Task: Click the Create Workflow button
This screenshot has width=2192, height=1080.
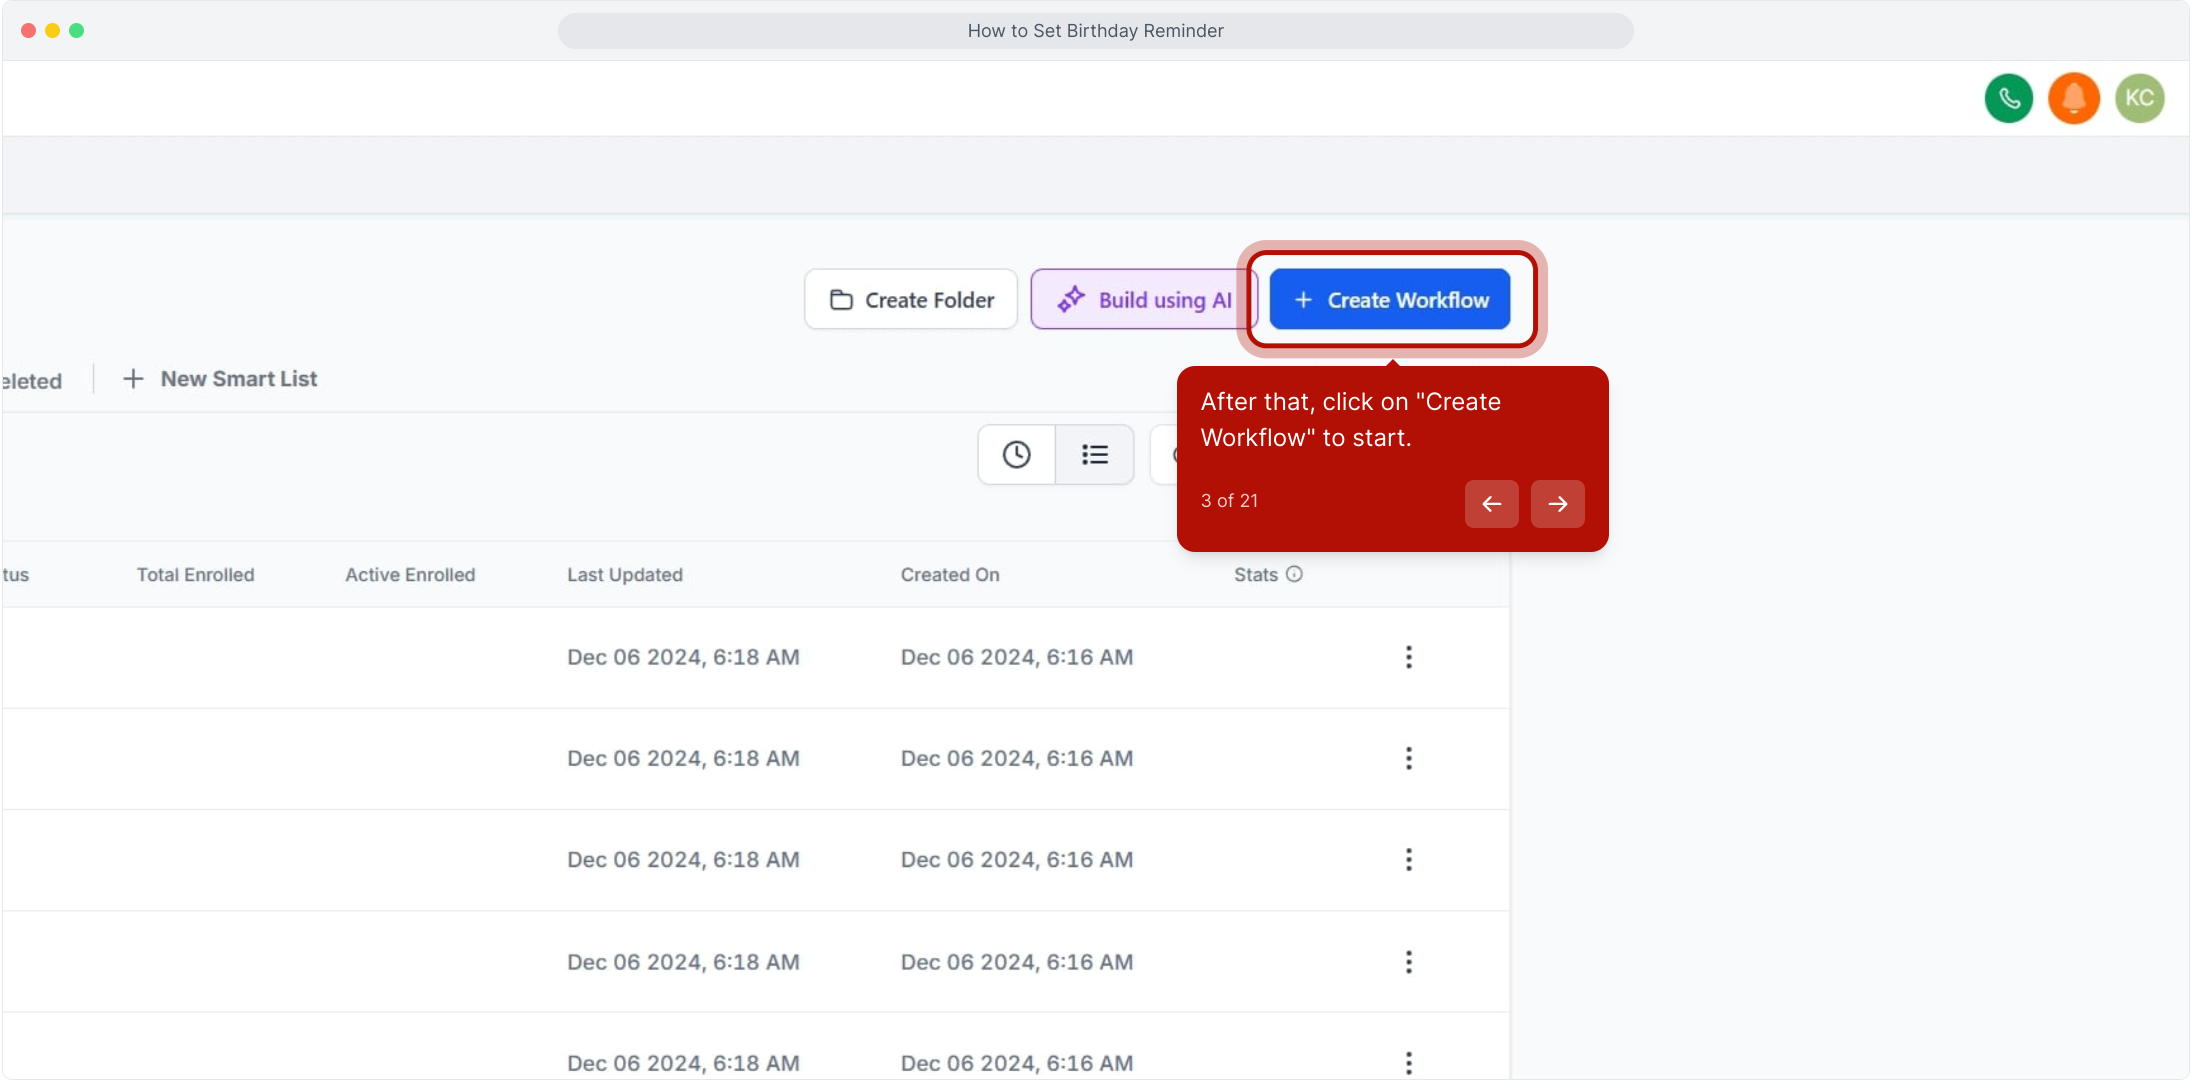Action: 1390,300
